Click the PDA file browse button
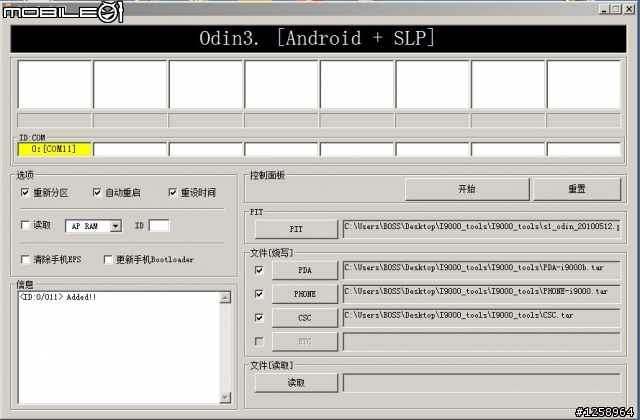Screen dimensions: 640x420 tap(305, 270)
